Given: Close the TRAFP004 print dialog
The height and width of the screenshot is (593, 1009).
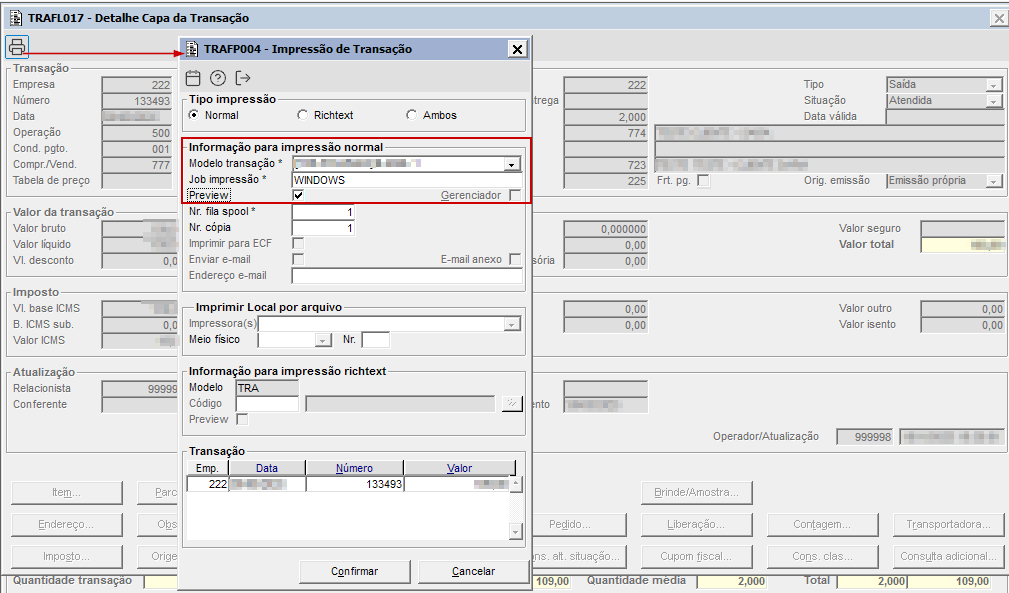Looking at the screenshot, I should point(517,49).
